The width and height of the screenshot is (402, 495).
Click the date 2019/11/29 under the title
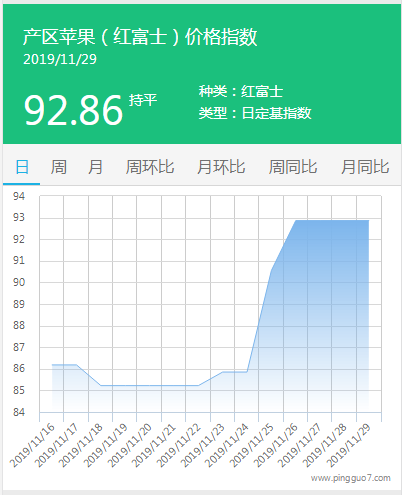60,59
